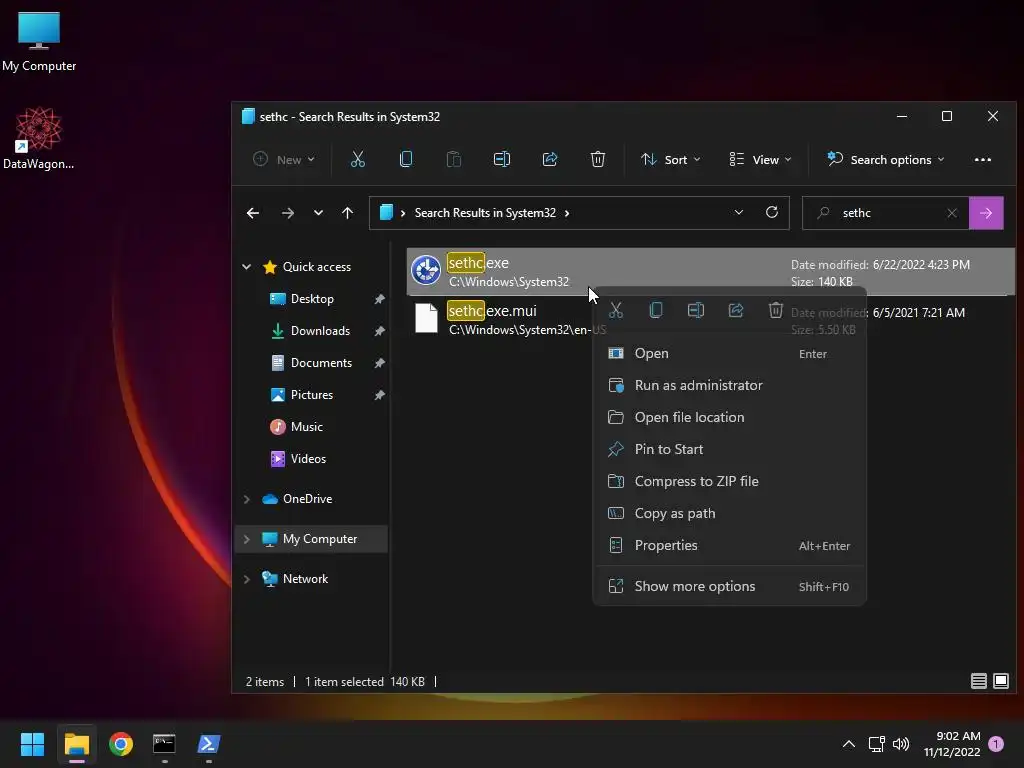
Task: Expand the OneDrive tree node
Action: click(247, 499)
